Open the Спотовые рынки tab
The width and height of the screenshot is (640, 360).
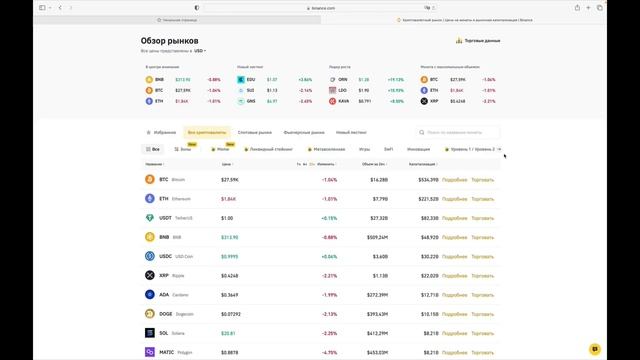coord(255,132)
